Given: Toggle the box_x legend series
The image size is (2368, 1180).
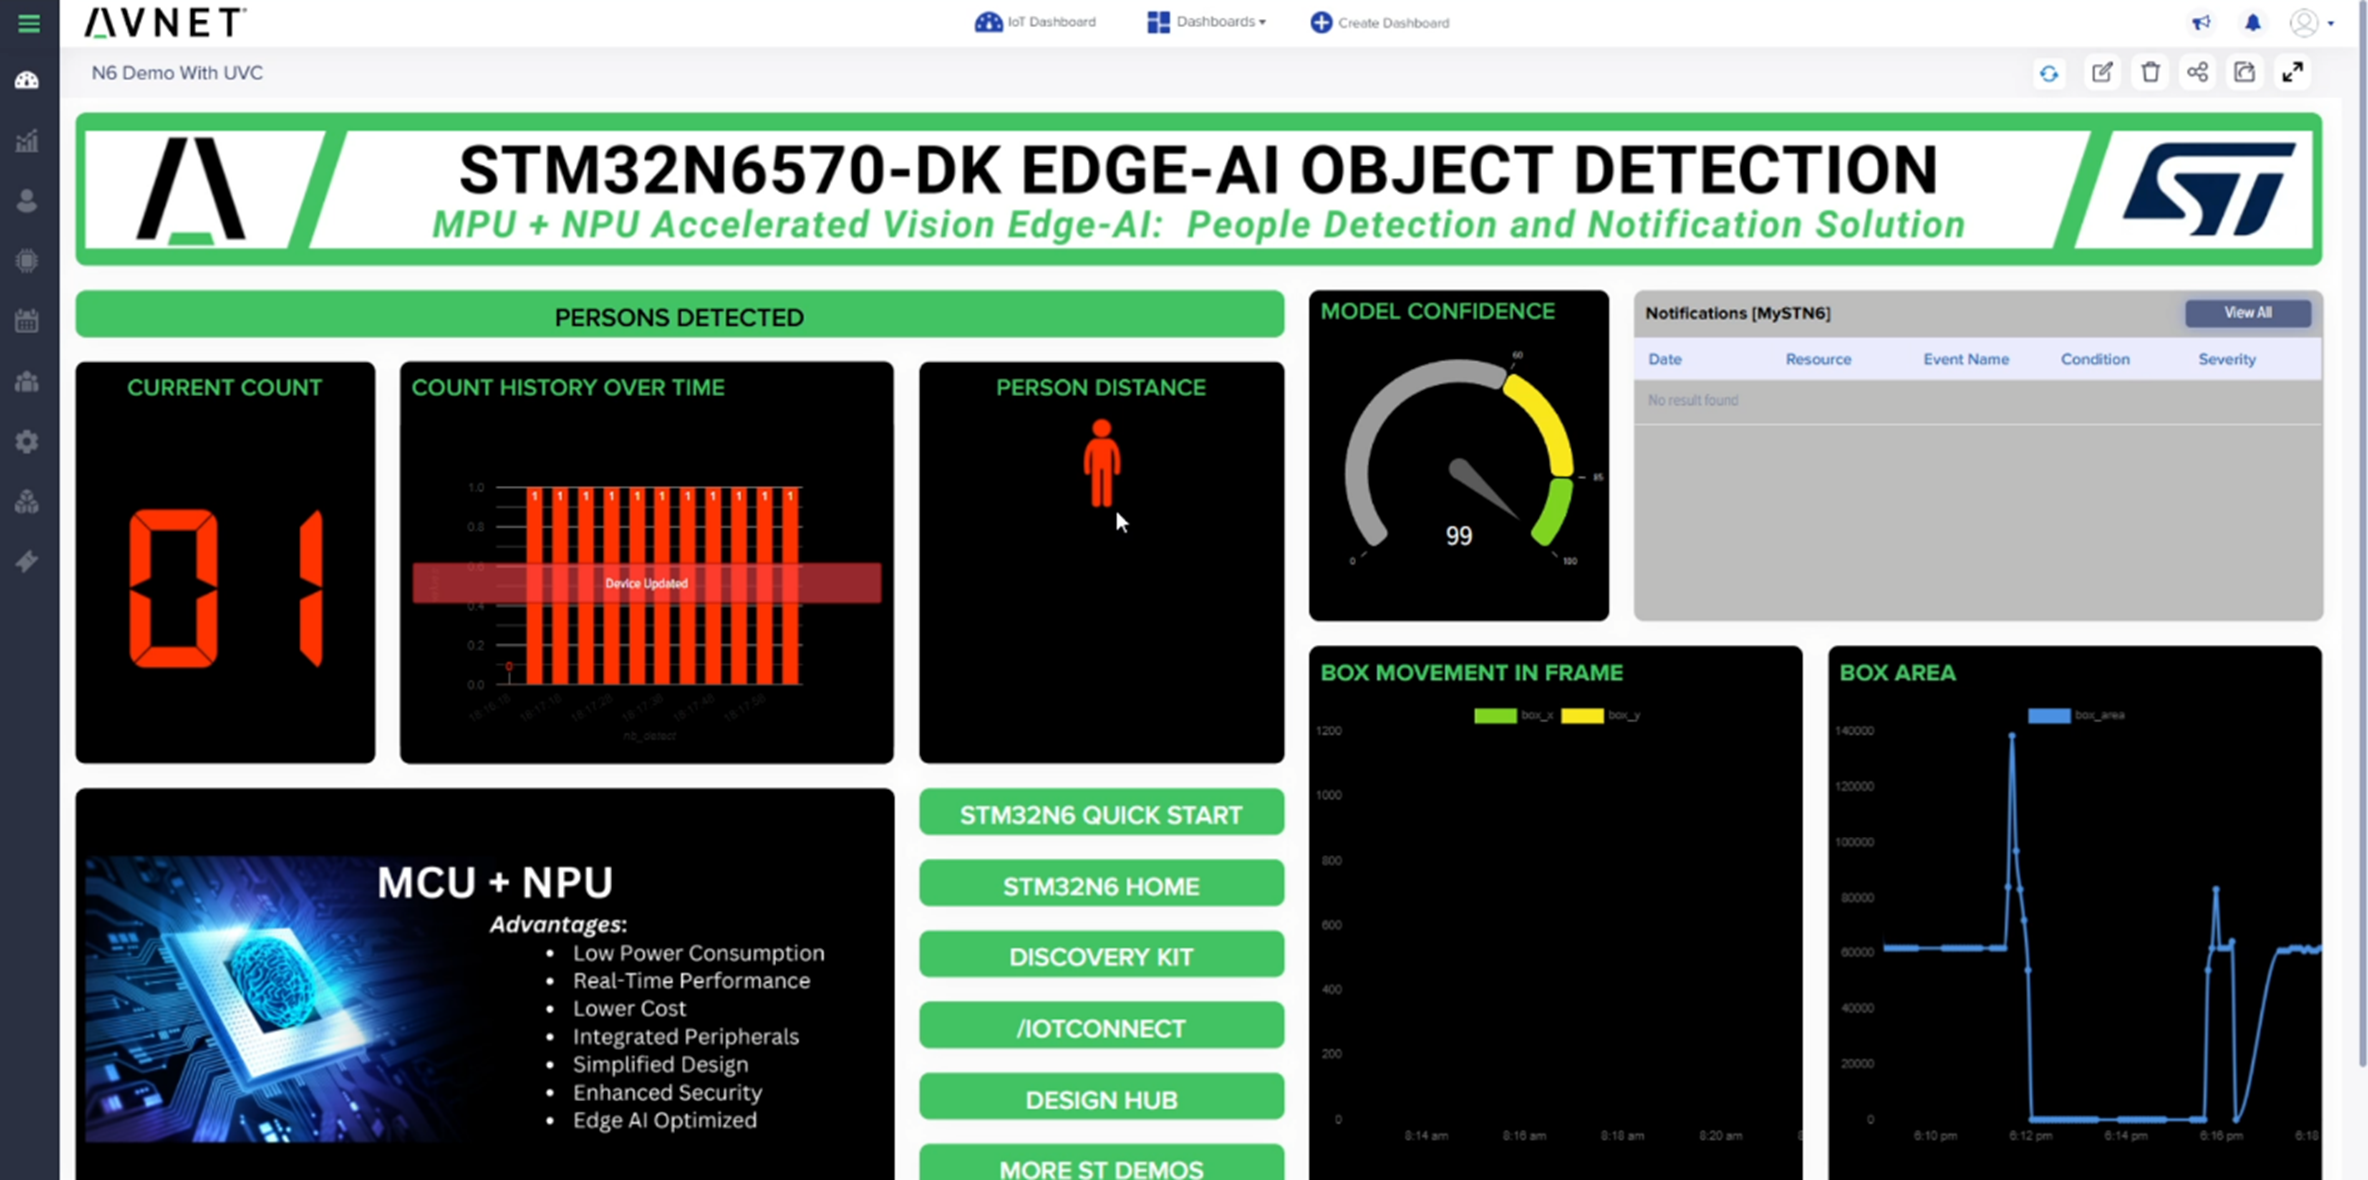Looking at the screenshot, I should (x=1513, y=715).
